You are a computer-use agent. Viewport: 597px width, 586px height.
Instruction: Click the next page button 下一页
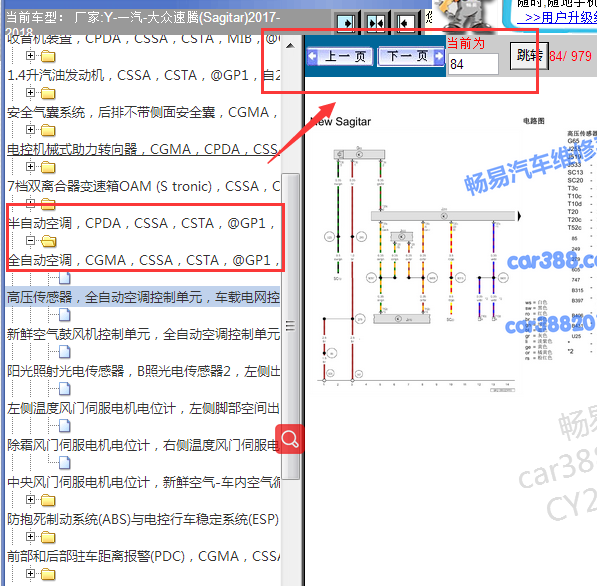click(411, 57)
